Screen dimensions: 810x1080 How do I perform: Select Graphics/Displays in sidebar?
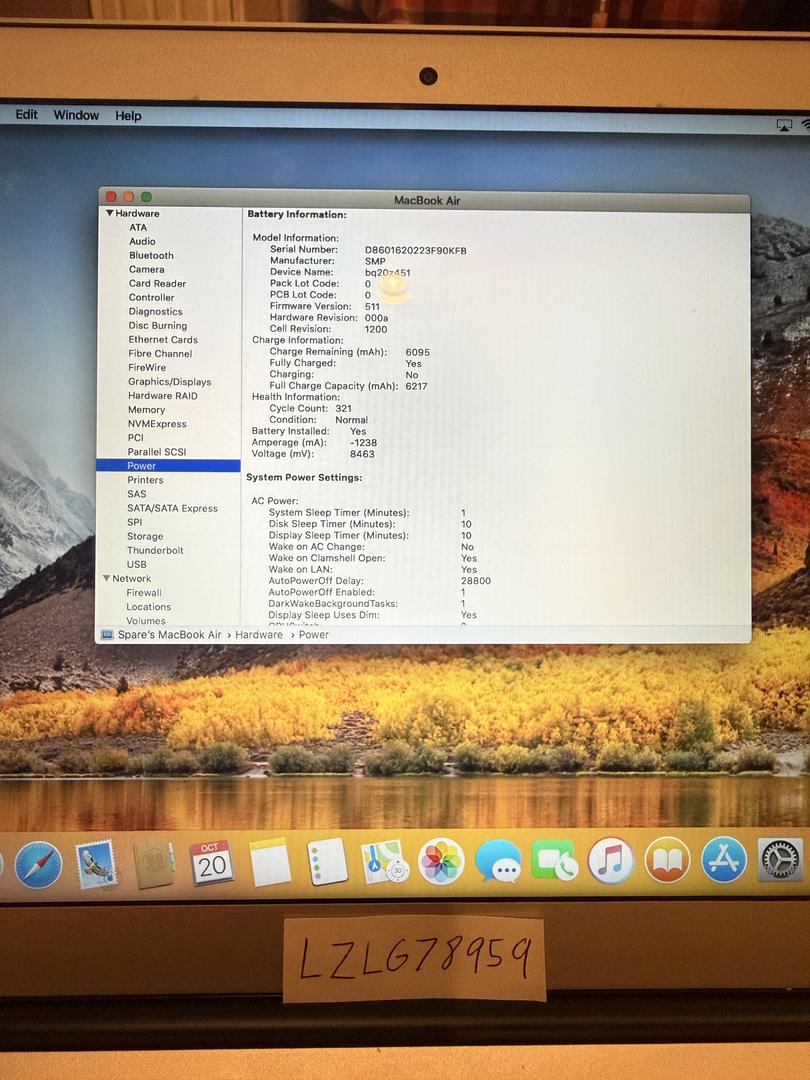coord(169,382)
